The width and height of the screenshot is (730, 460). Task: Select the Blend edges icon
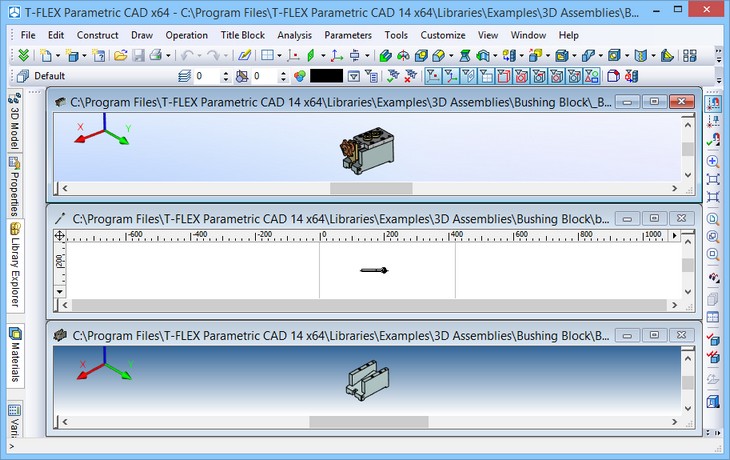coord(439,56)
